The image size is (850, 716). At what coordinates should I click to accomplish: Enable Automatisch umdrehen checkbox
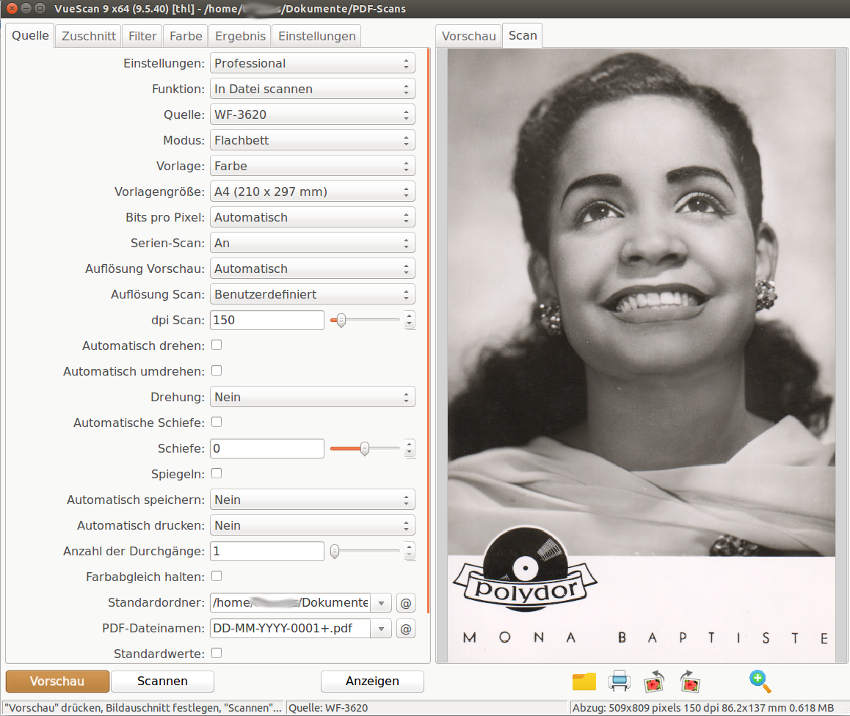click(x=216, y=371)
